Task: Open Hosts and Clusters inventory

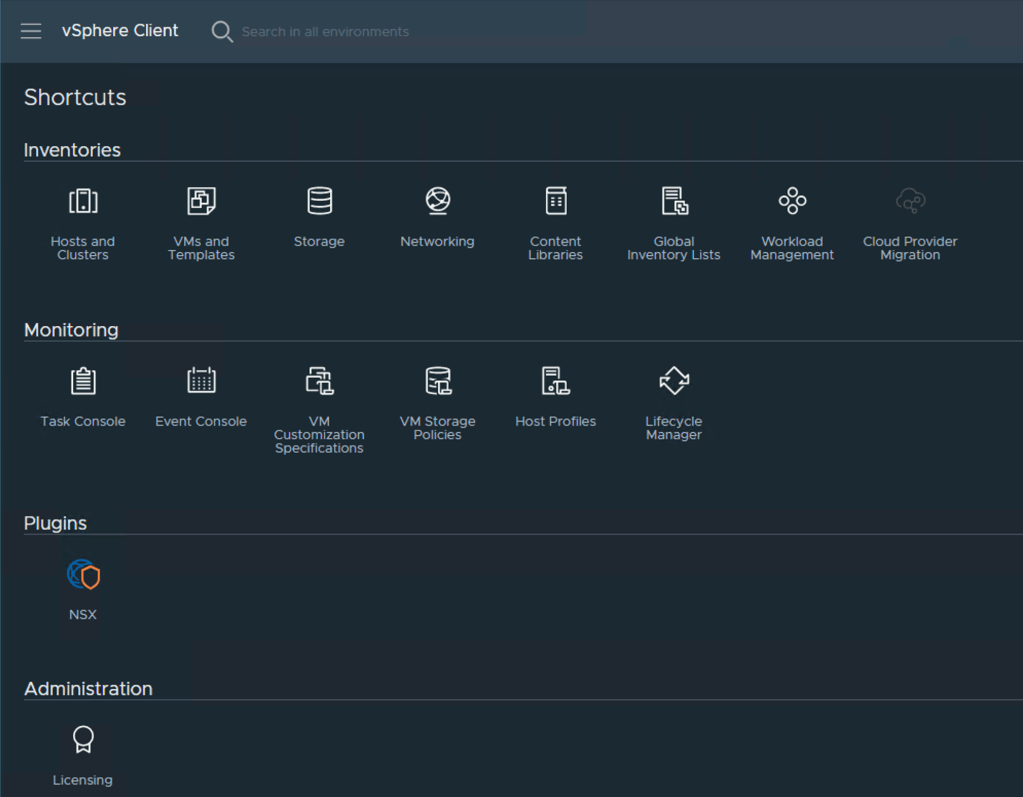Action: pos(83,202)
